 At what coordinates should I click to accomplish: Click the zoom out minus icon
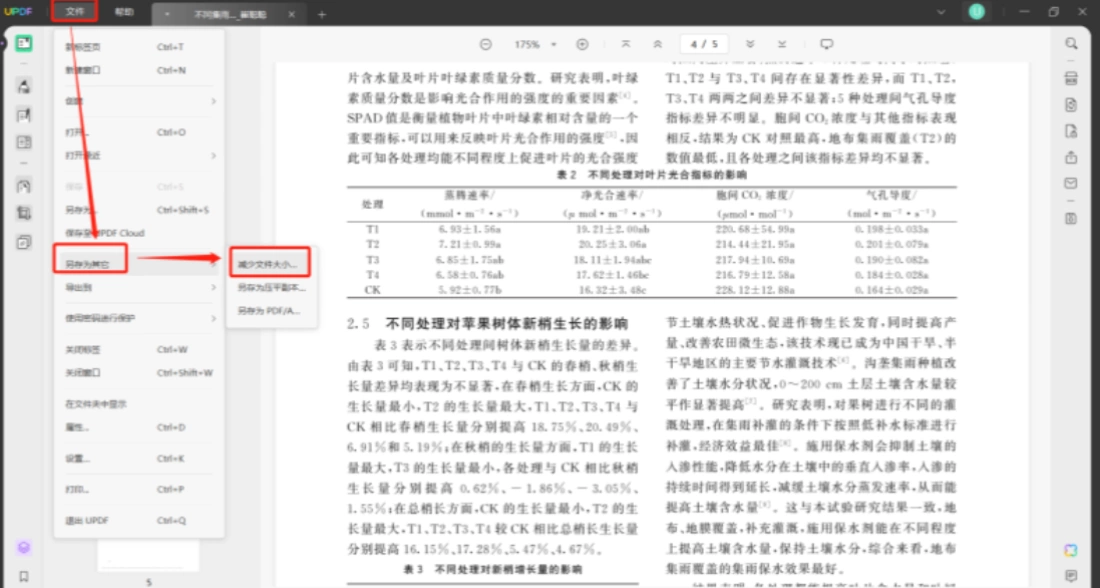[485, 44]
